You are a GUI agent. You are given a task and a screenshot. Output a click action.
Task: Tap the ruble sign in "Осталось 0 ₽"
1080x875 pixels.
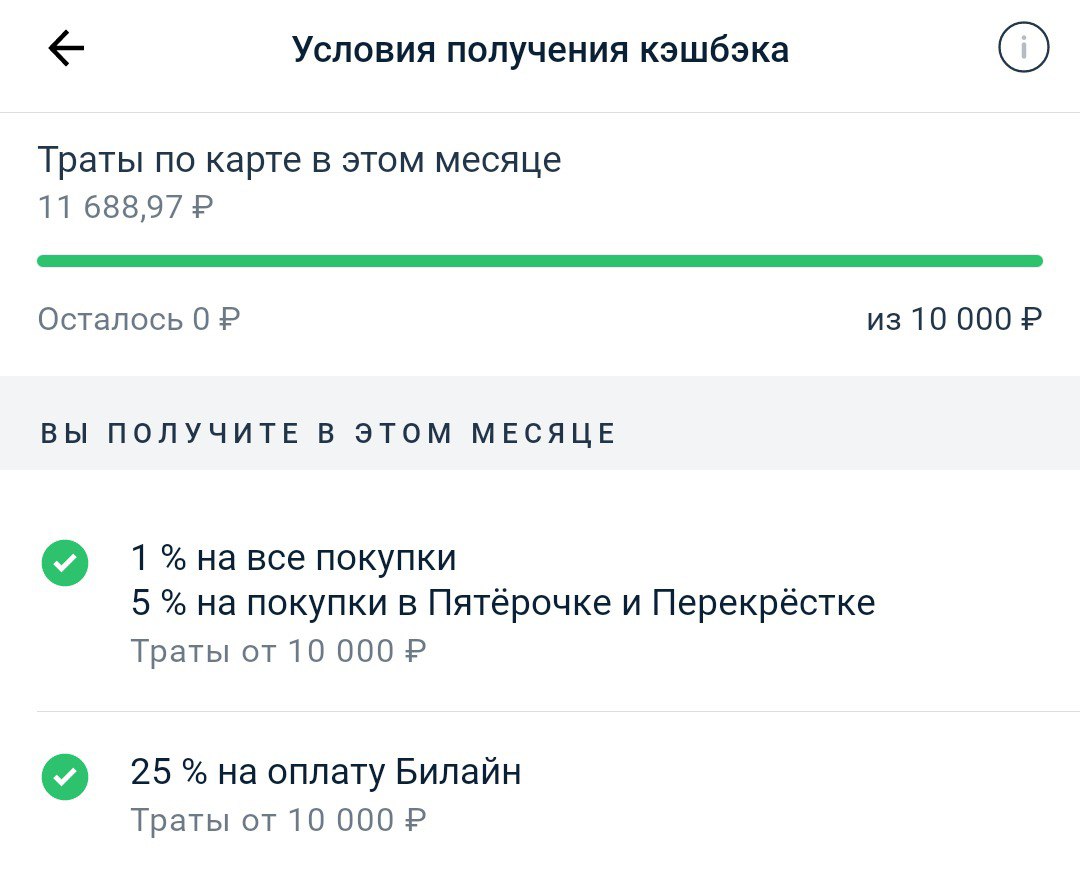229,319
